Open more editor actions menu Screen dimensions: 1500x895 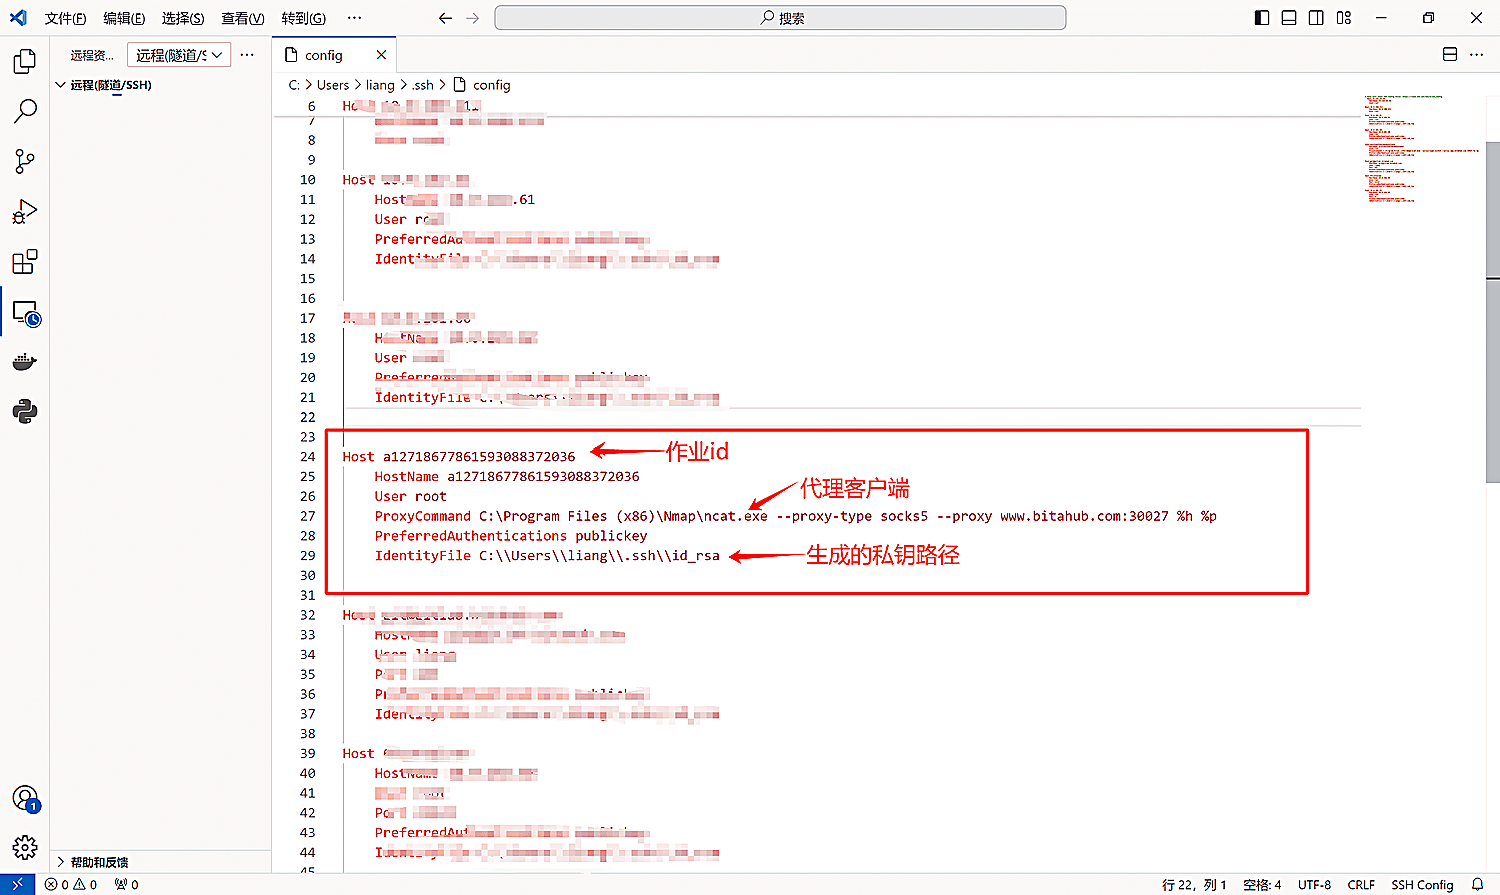(x=1477, y=55)
